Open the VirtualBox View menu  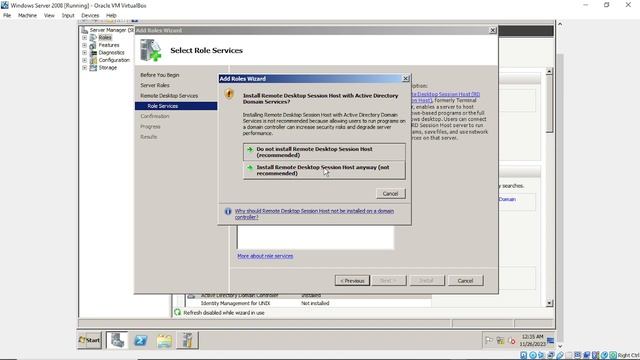(x=49, y=16)
